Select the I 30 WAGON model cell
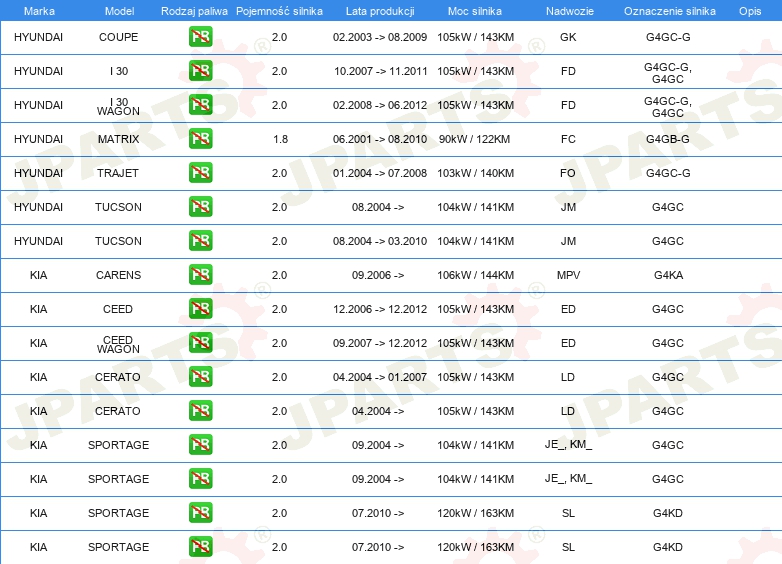The image size is (782, 564). [118, 106]
